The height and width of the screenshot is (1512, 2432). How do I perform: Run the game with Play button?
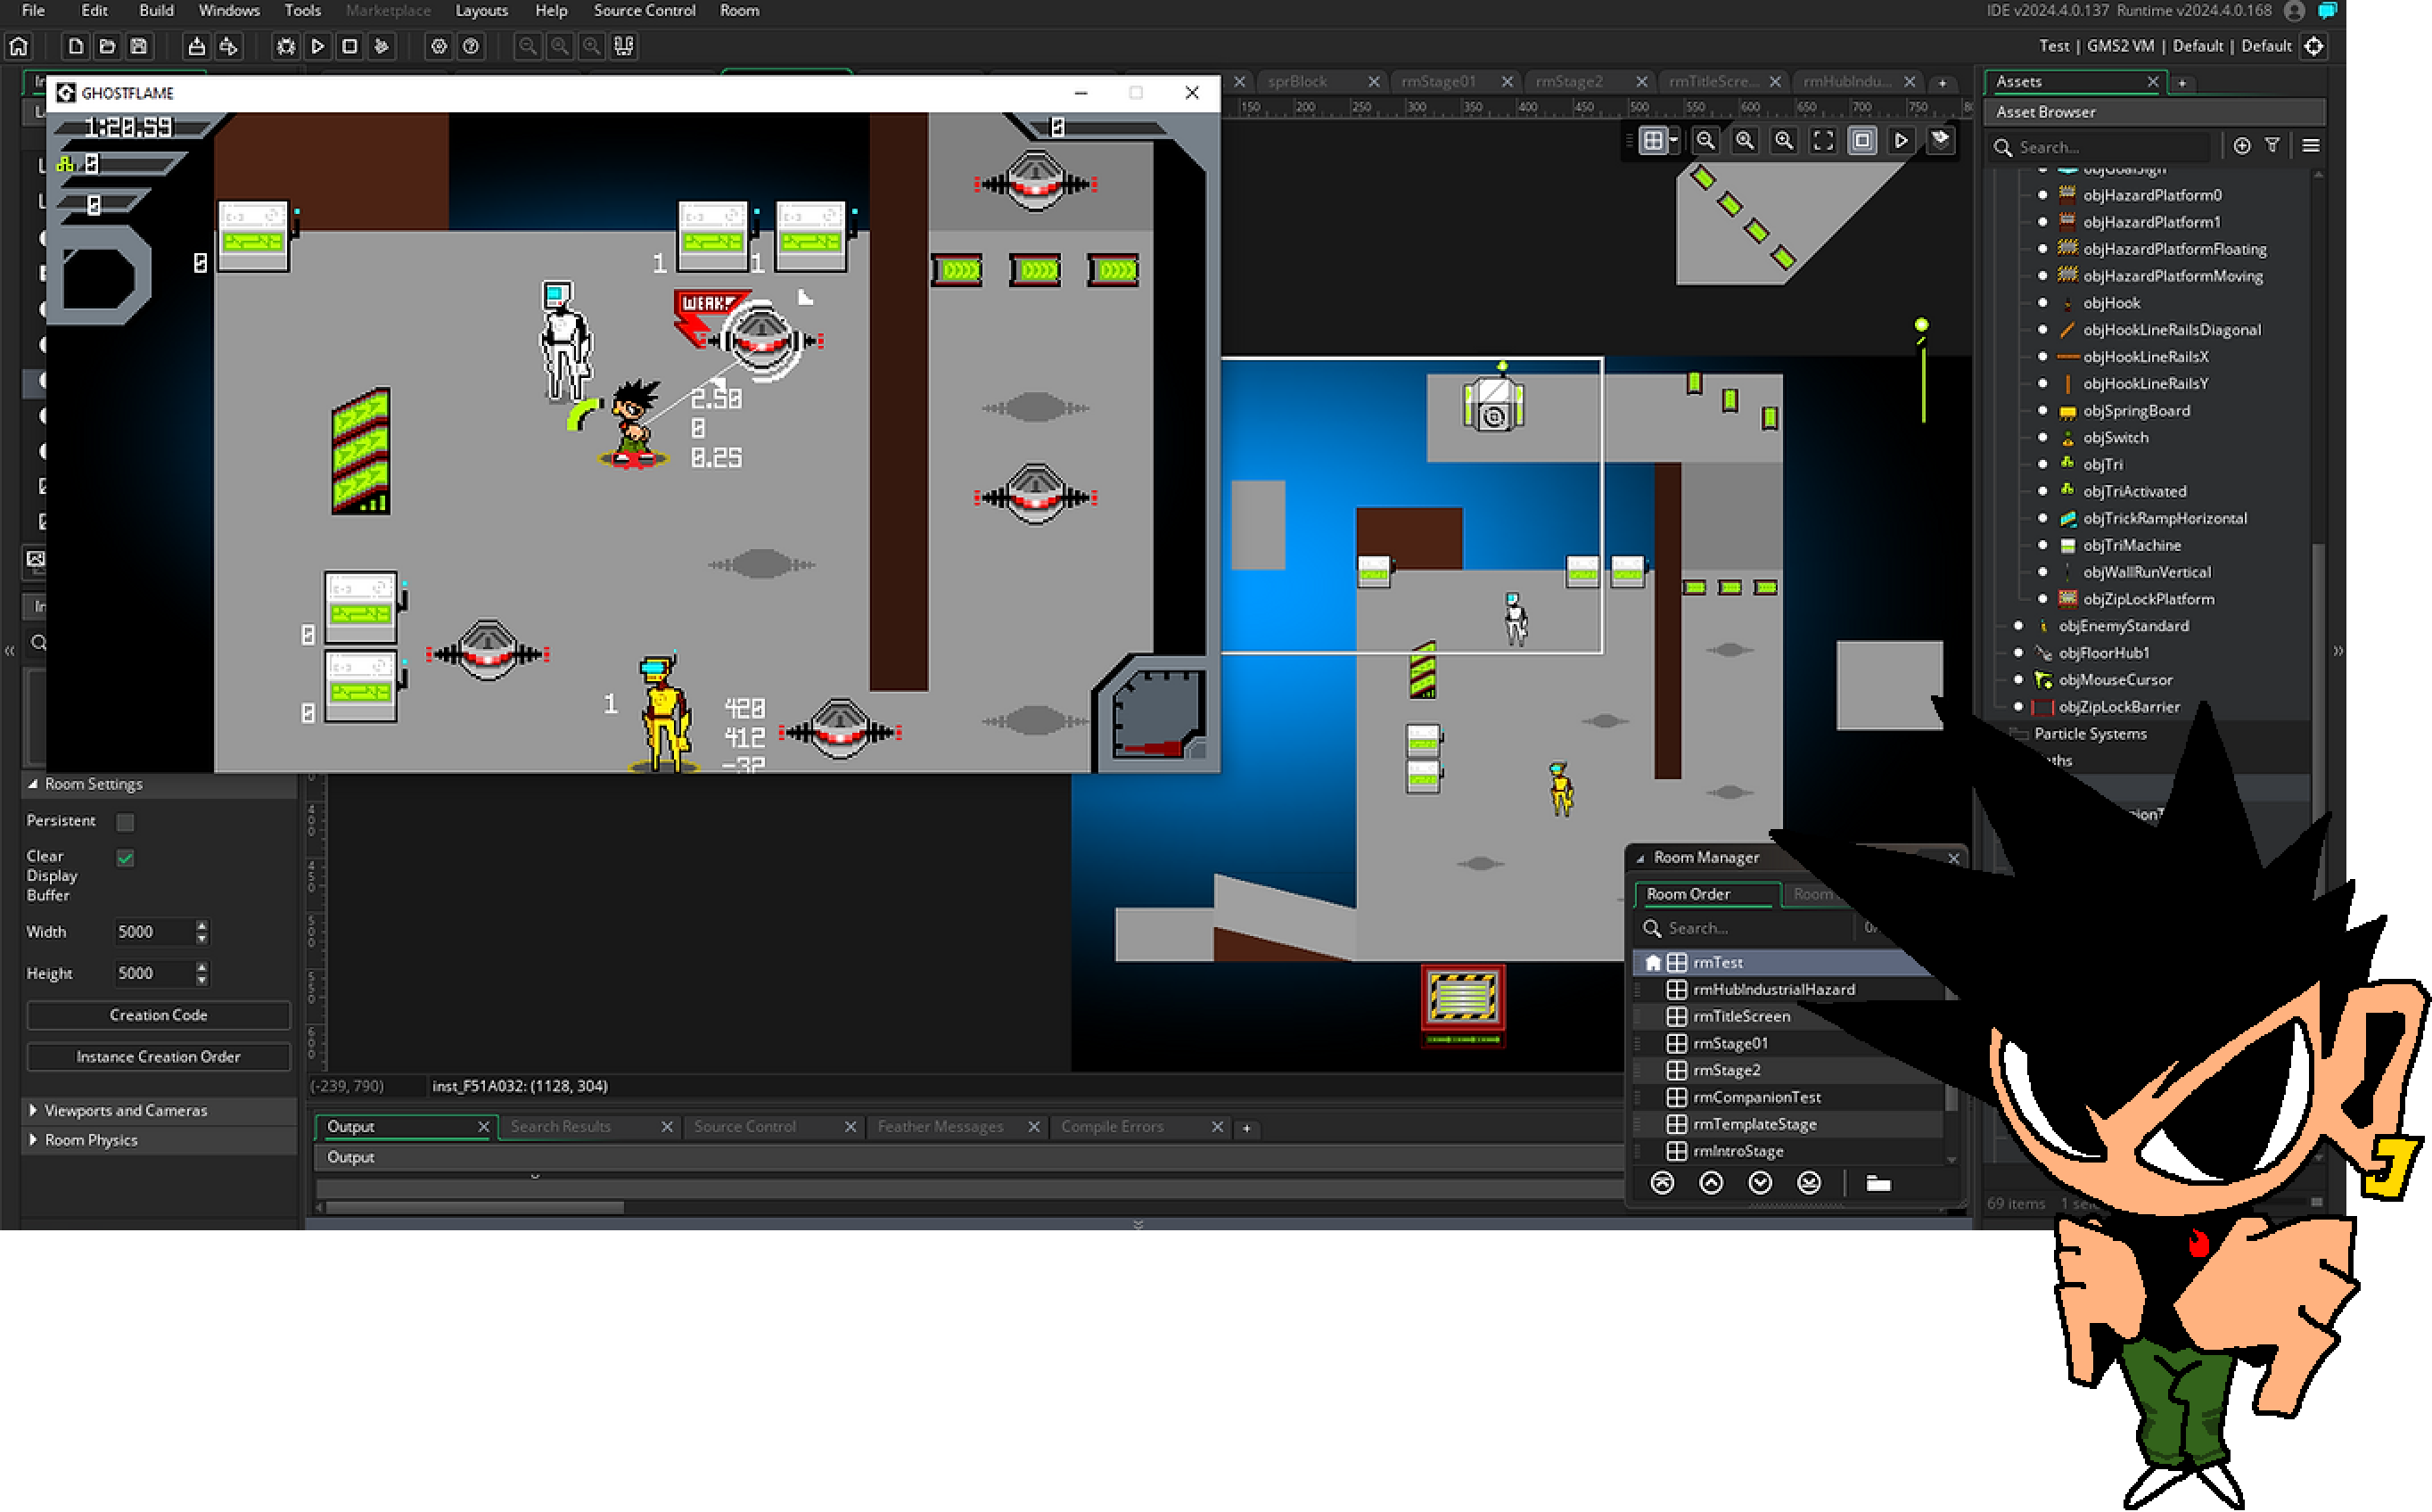[318, 46]
